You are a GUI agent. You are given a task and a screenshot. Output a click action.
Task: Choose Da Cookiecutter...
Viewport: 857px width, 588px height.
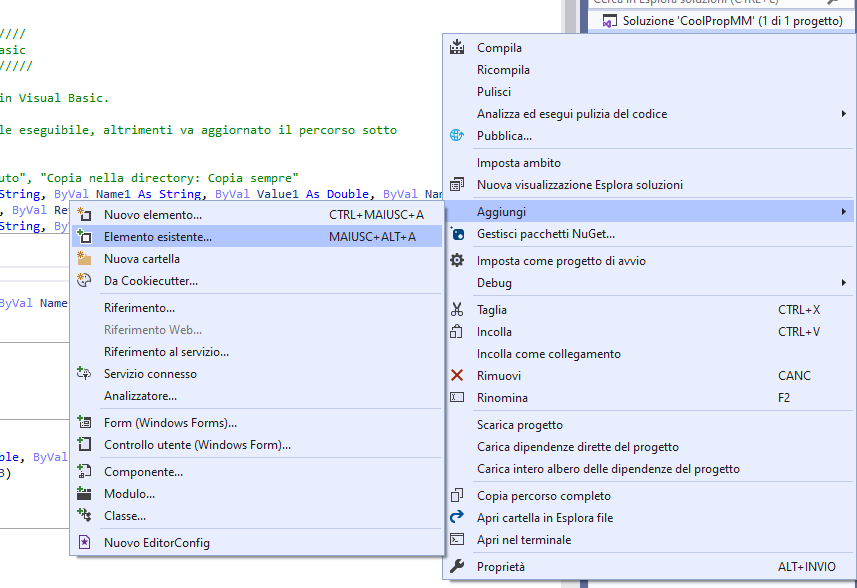coord(257,281)
